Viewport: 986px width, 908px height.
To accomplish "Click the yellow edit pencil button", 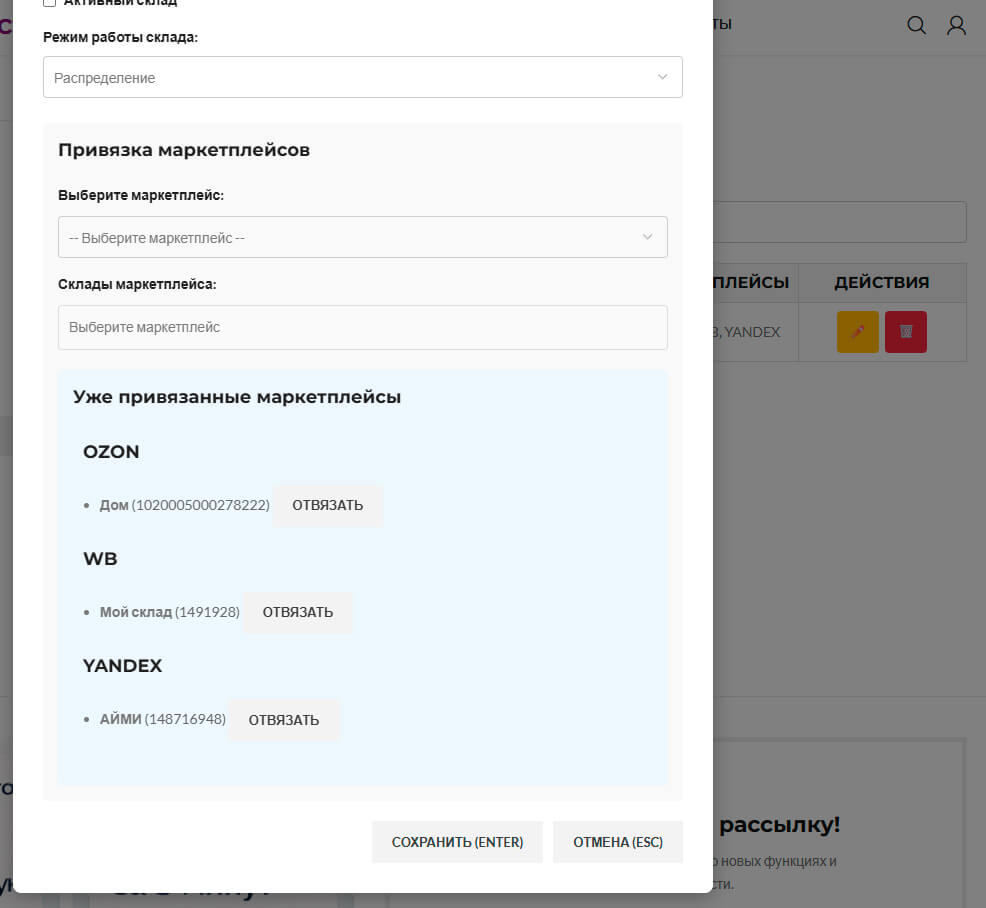I will (x=858, y=331).
